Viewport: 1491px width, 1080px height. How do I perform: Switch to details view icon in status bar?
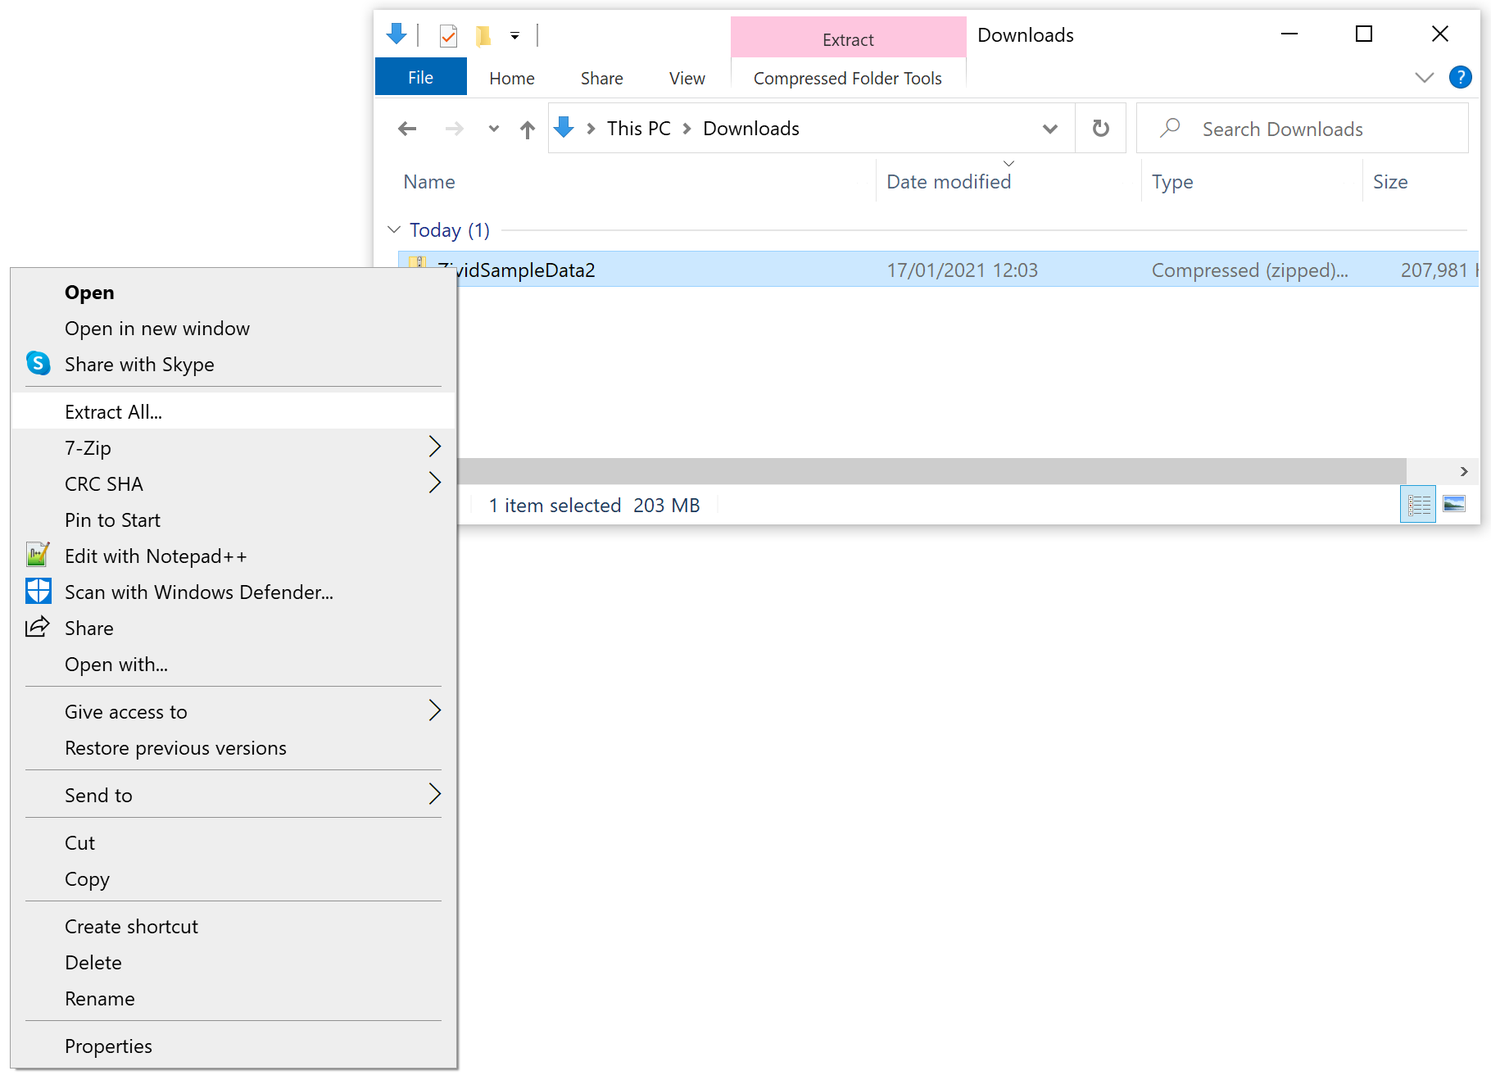tap(1418, 505)
